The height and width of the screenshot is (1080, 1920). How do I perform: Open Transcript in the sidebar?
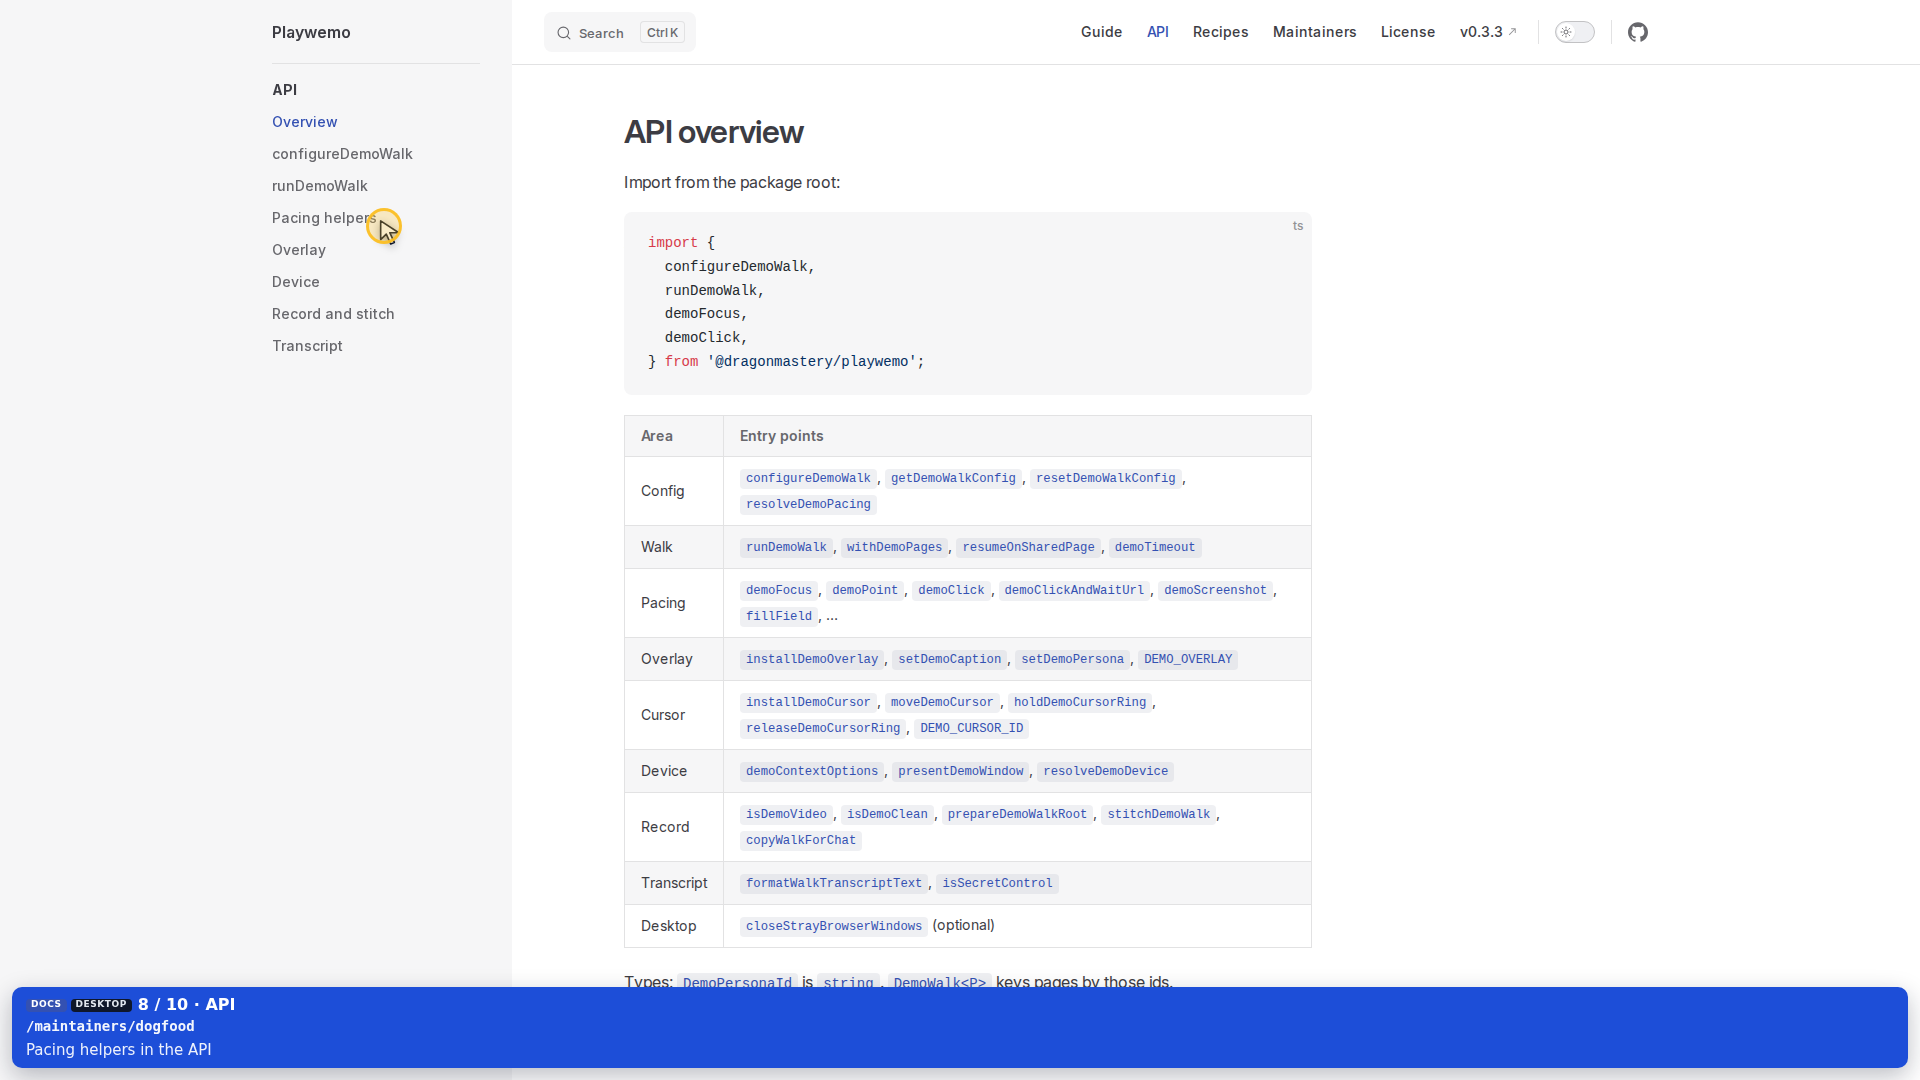307,346
